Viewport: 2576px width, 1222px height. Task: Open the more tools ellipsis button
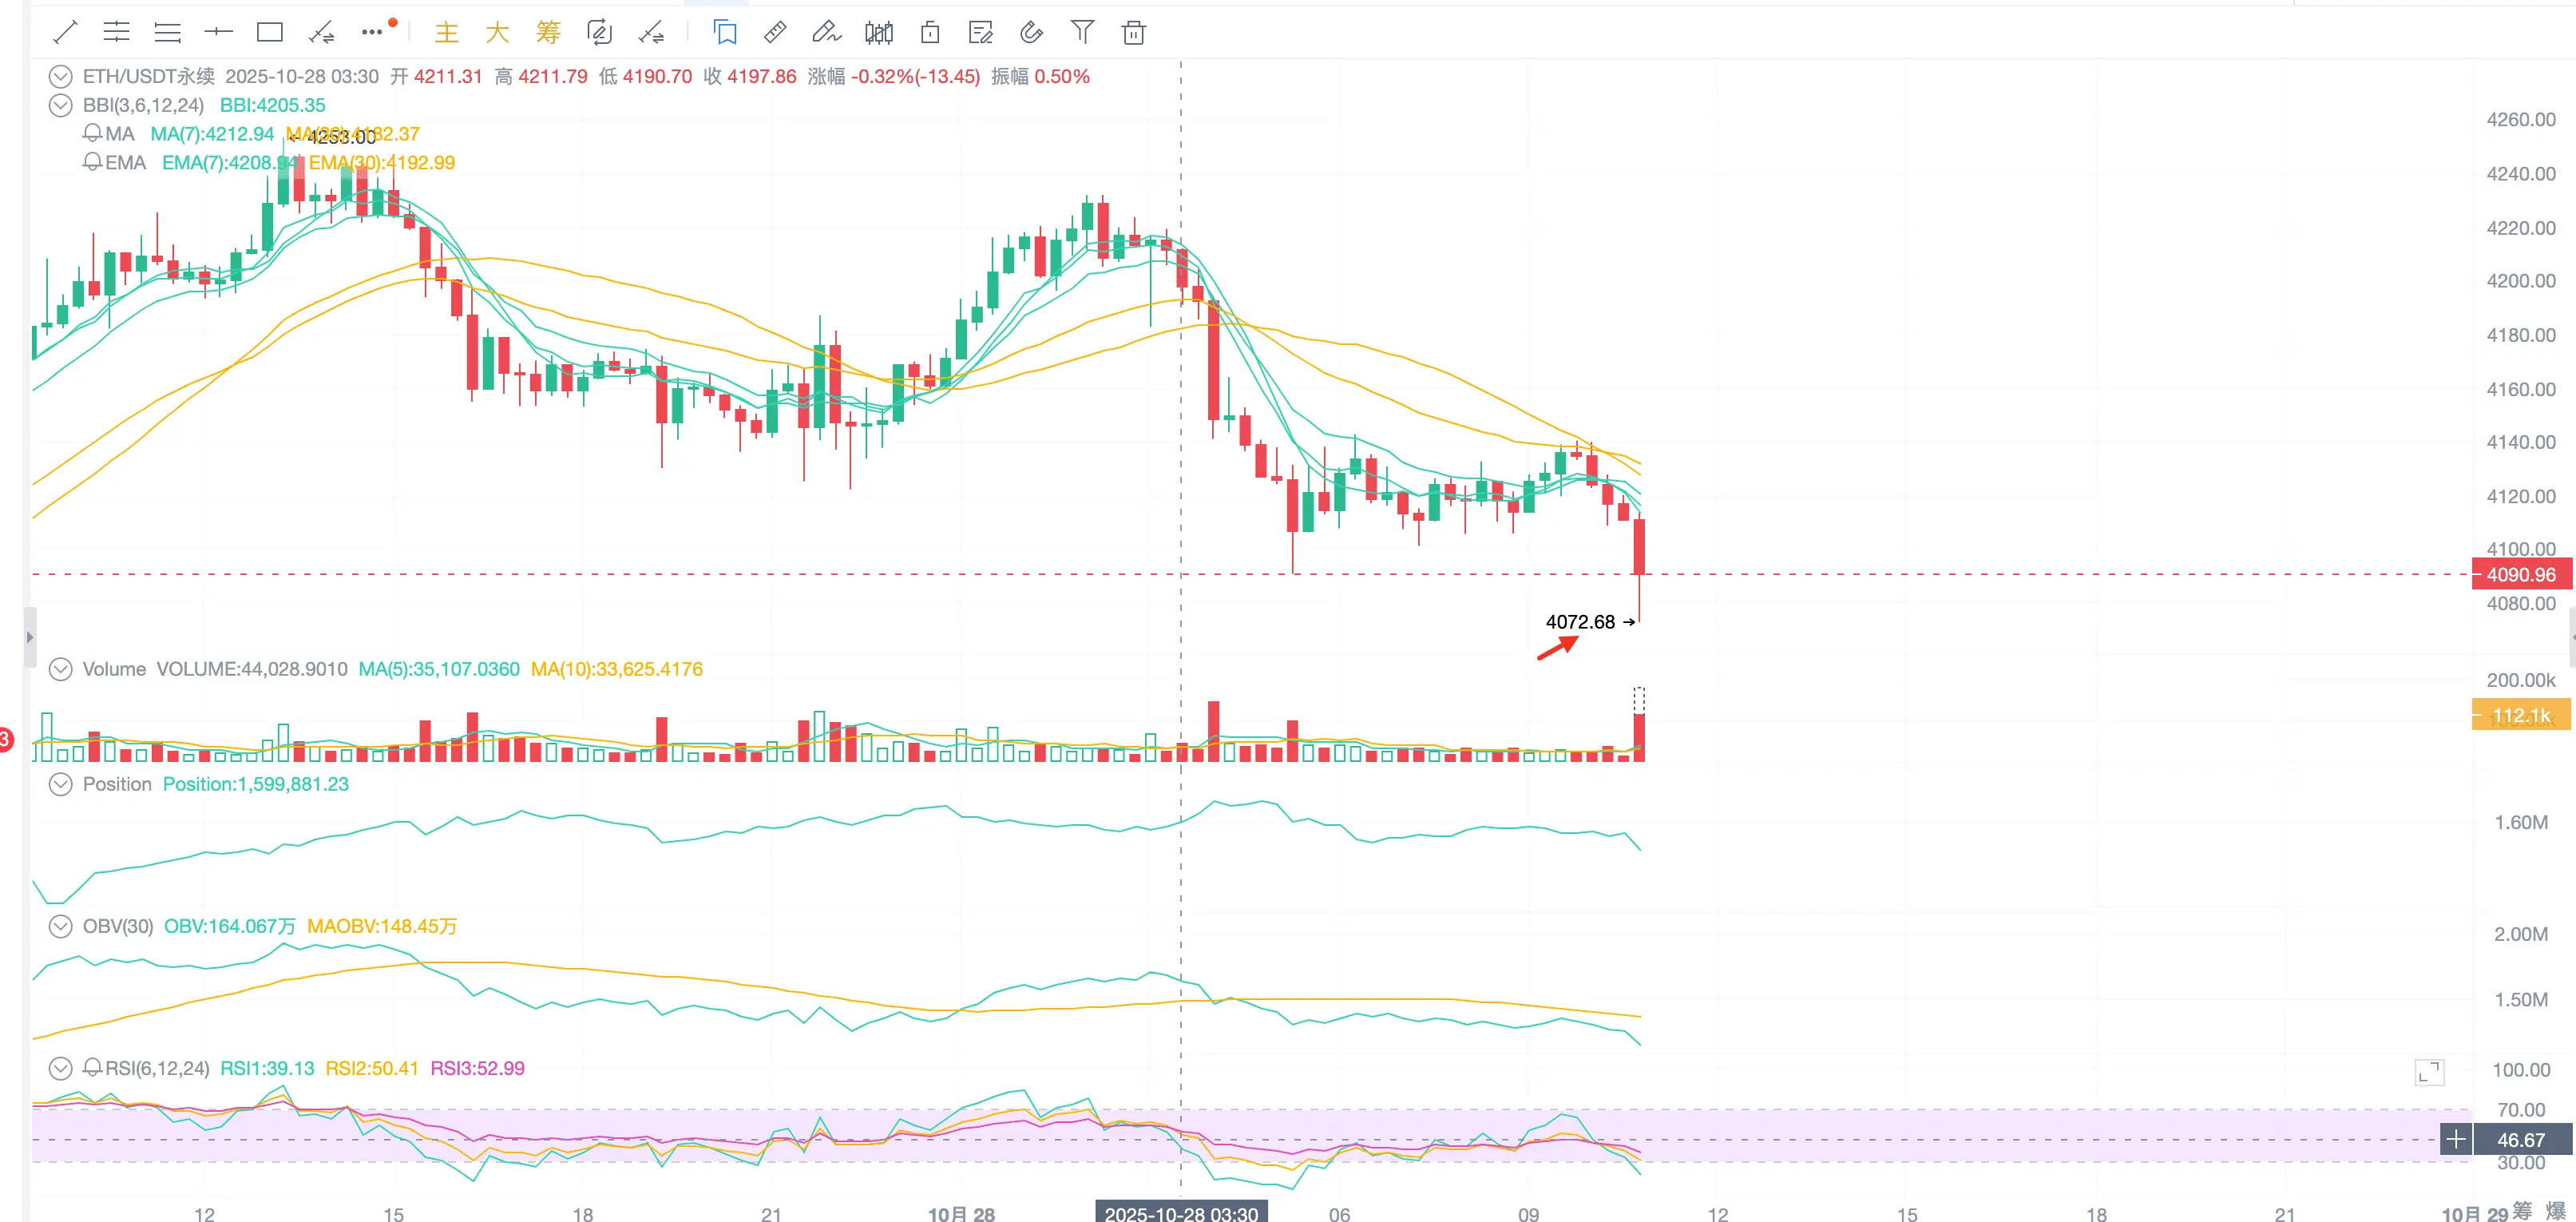[372, 33]
